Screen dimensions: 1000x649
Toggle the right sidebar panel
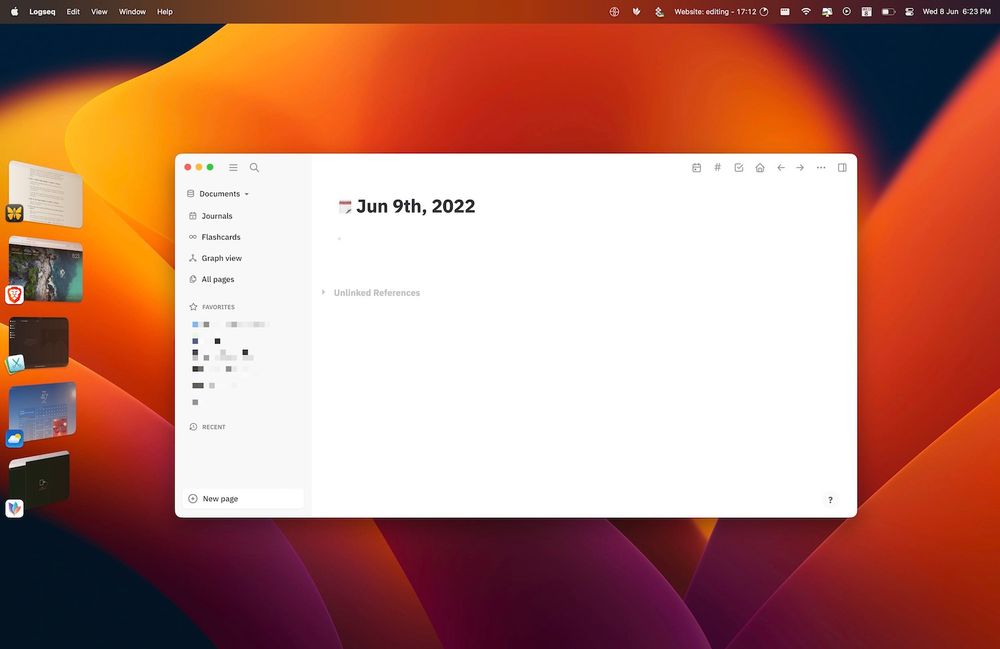842,167
